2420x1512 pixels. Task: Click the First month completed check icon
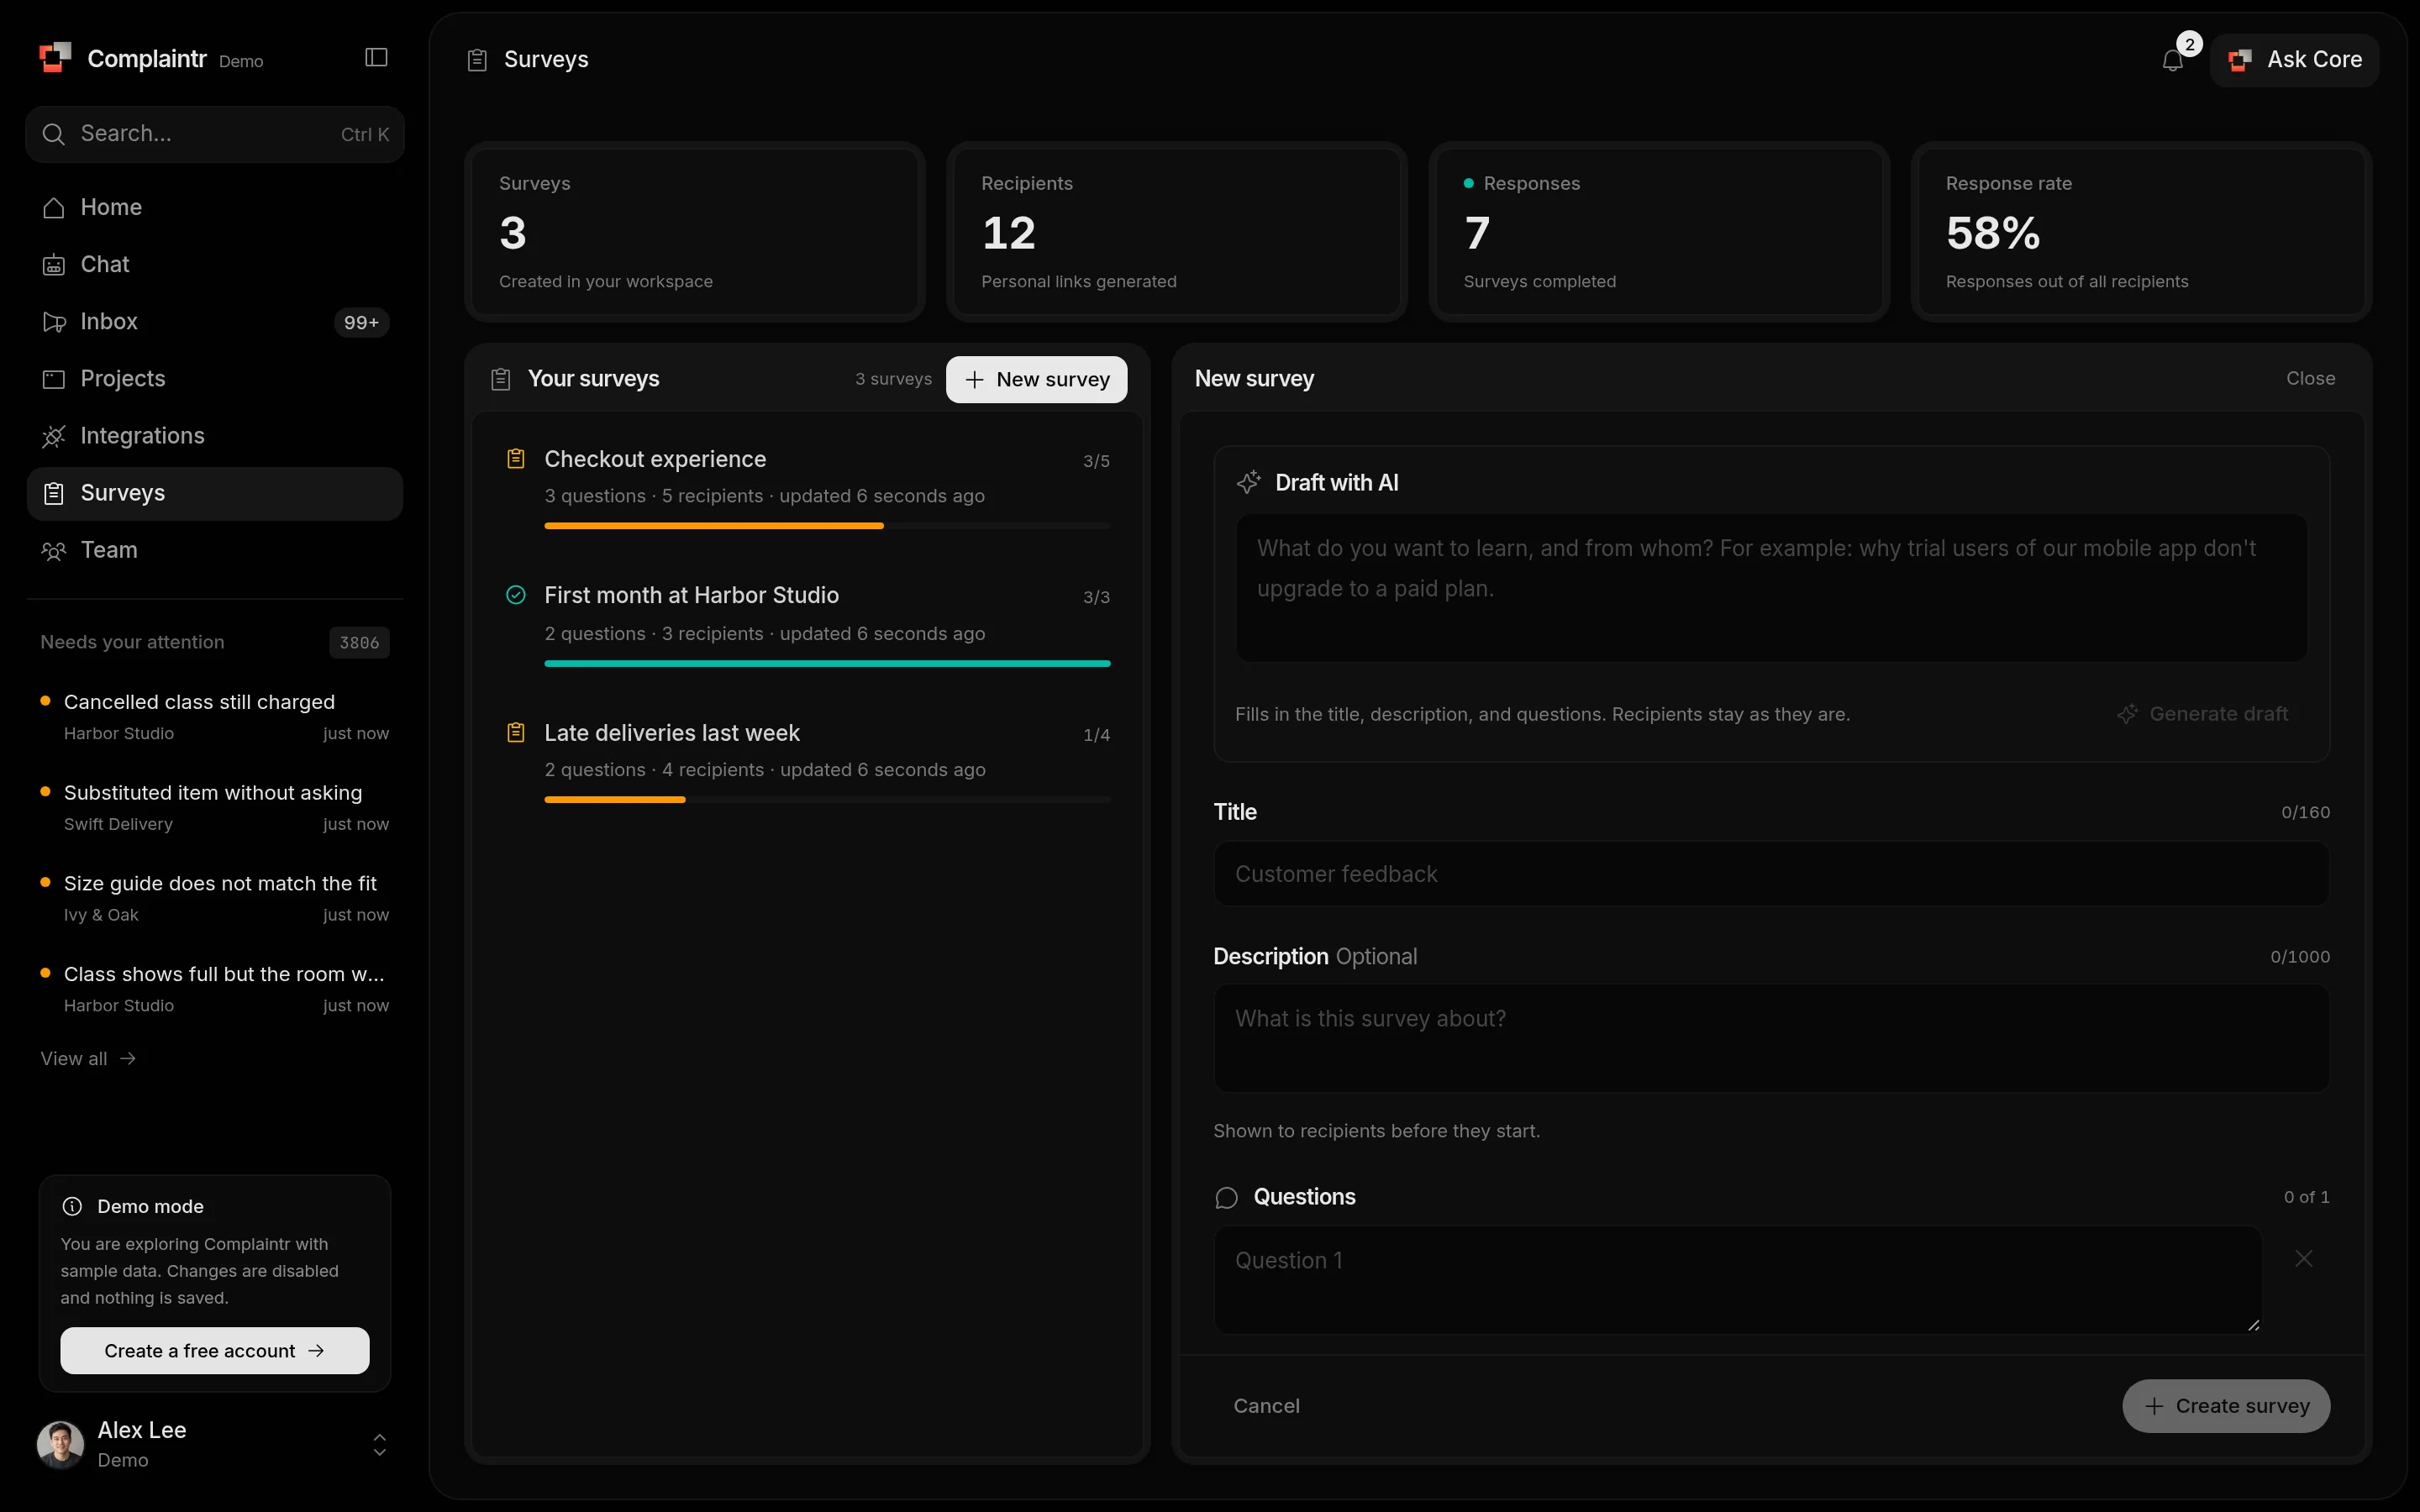(516, 595)
